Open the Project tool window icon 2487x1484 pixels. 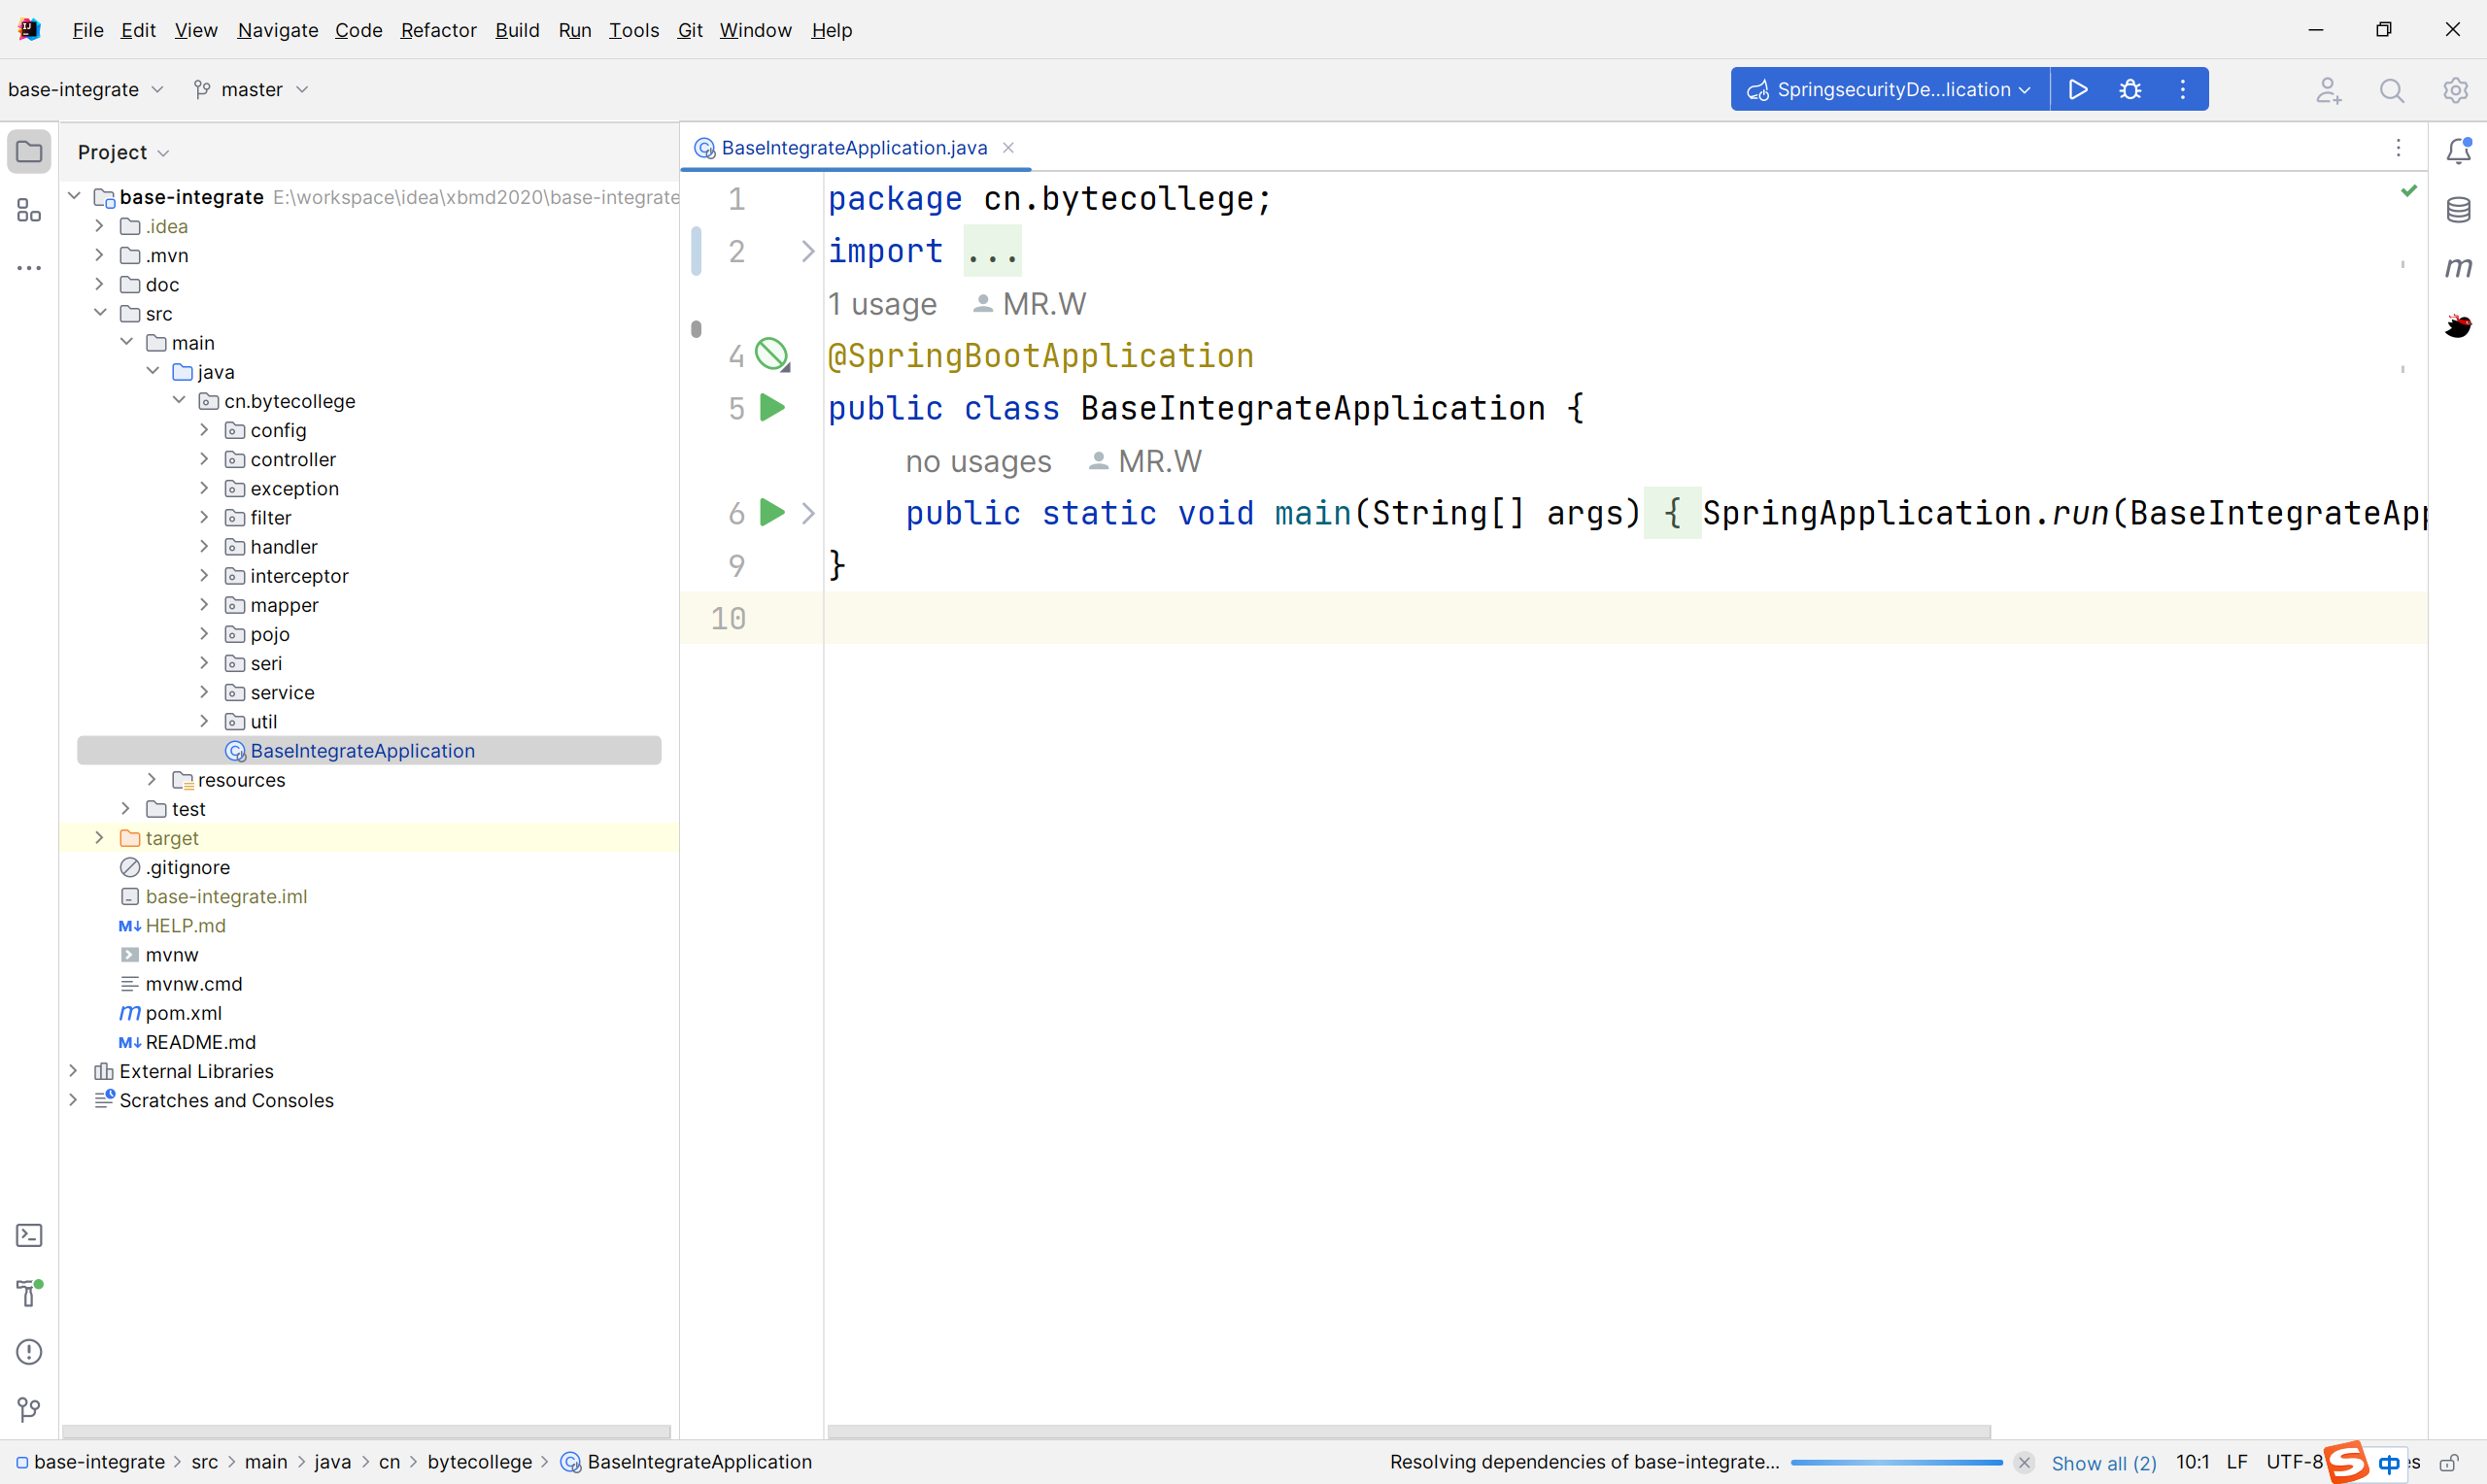point(29,152)
